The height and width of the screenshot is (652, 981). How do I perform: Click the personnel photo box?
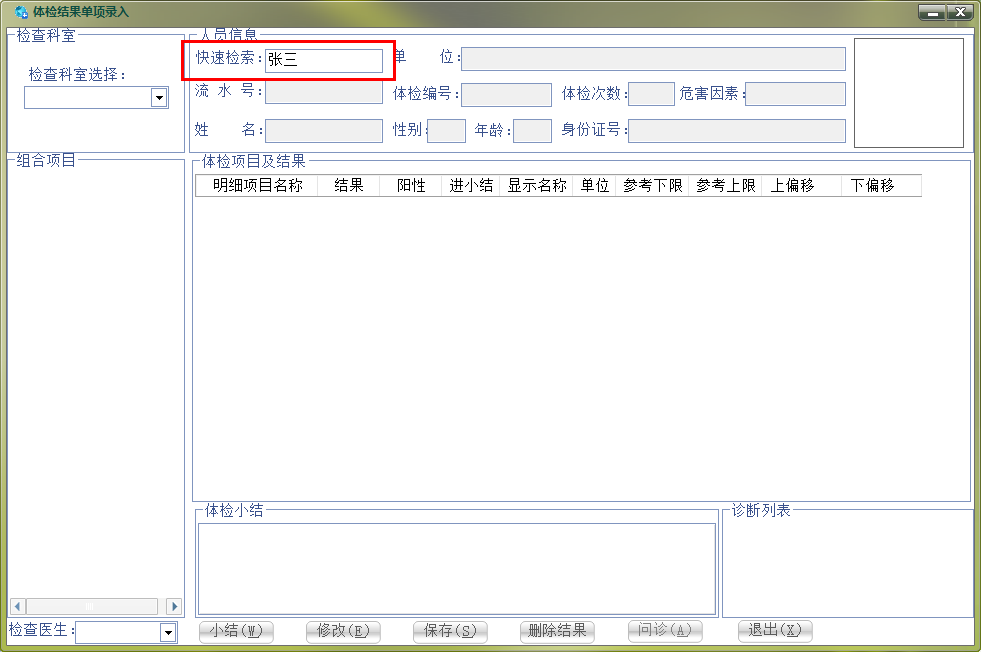909,93
